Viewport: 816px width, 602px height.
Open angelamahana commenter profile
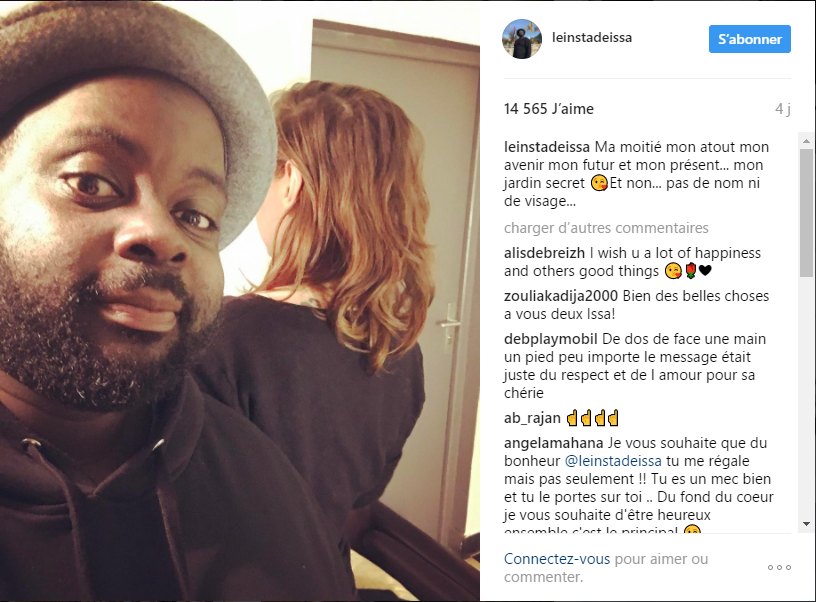(553, 443)
